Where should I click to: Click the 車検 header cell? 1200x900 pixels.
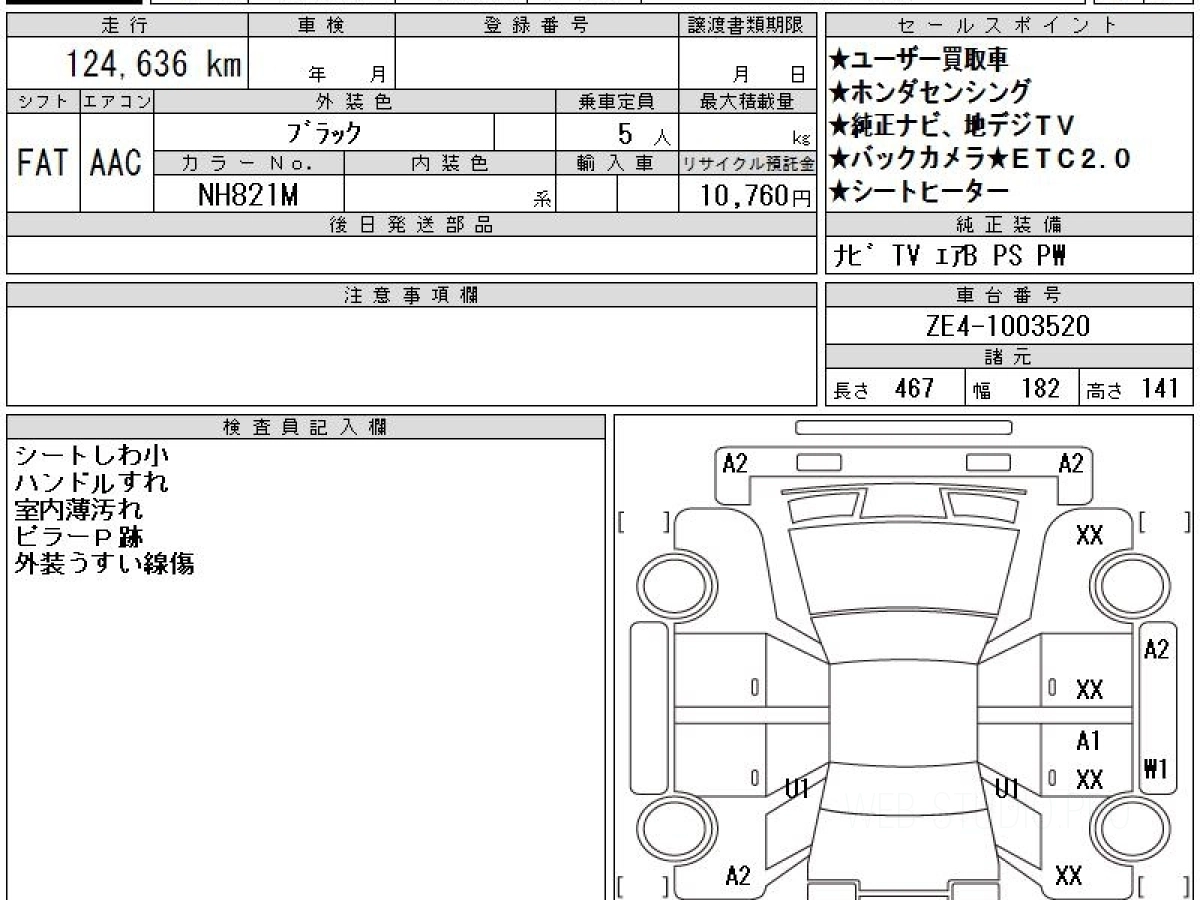click(x=321, y=26)
